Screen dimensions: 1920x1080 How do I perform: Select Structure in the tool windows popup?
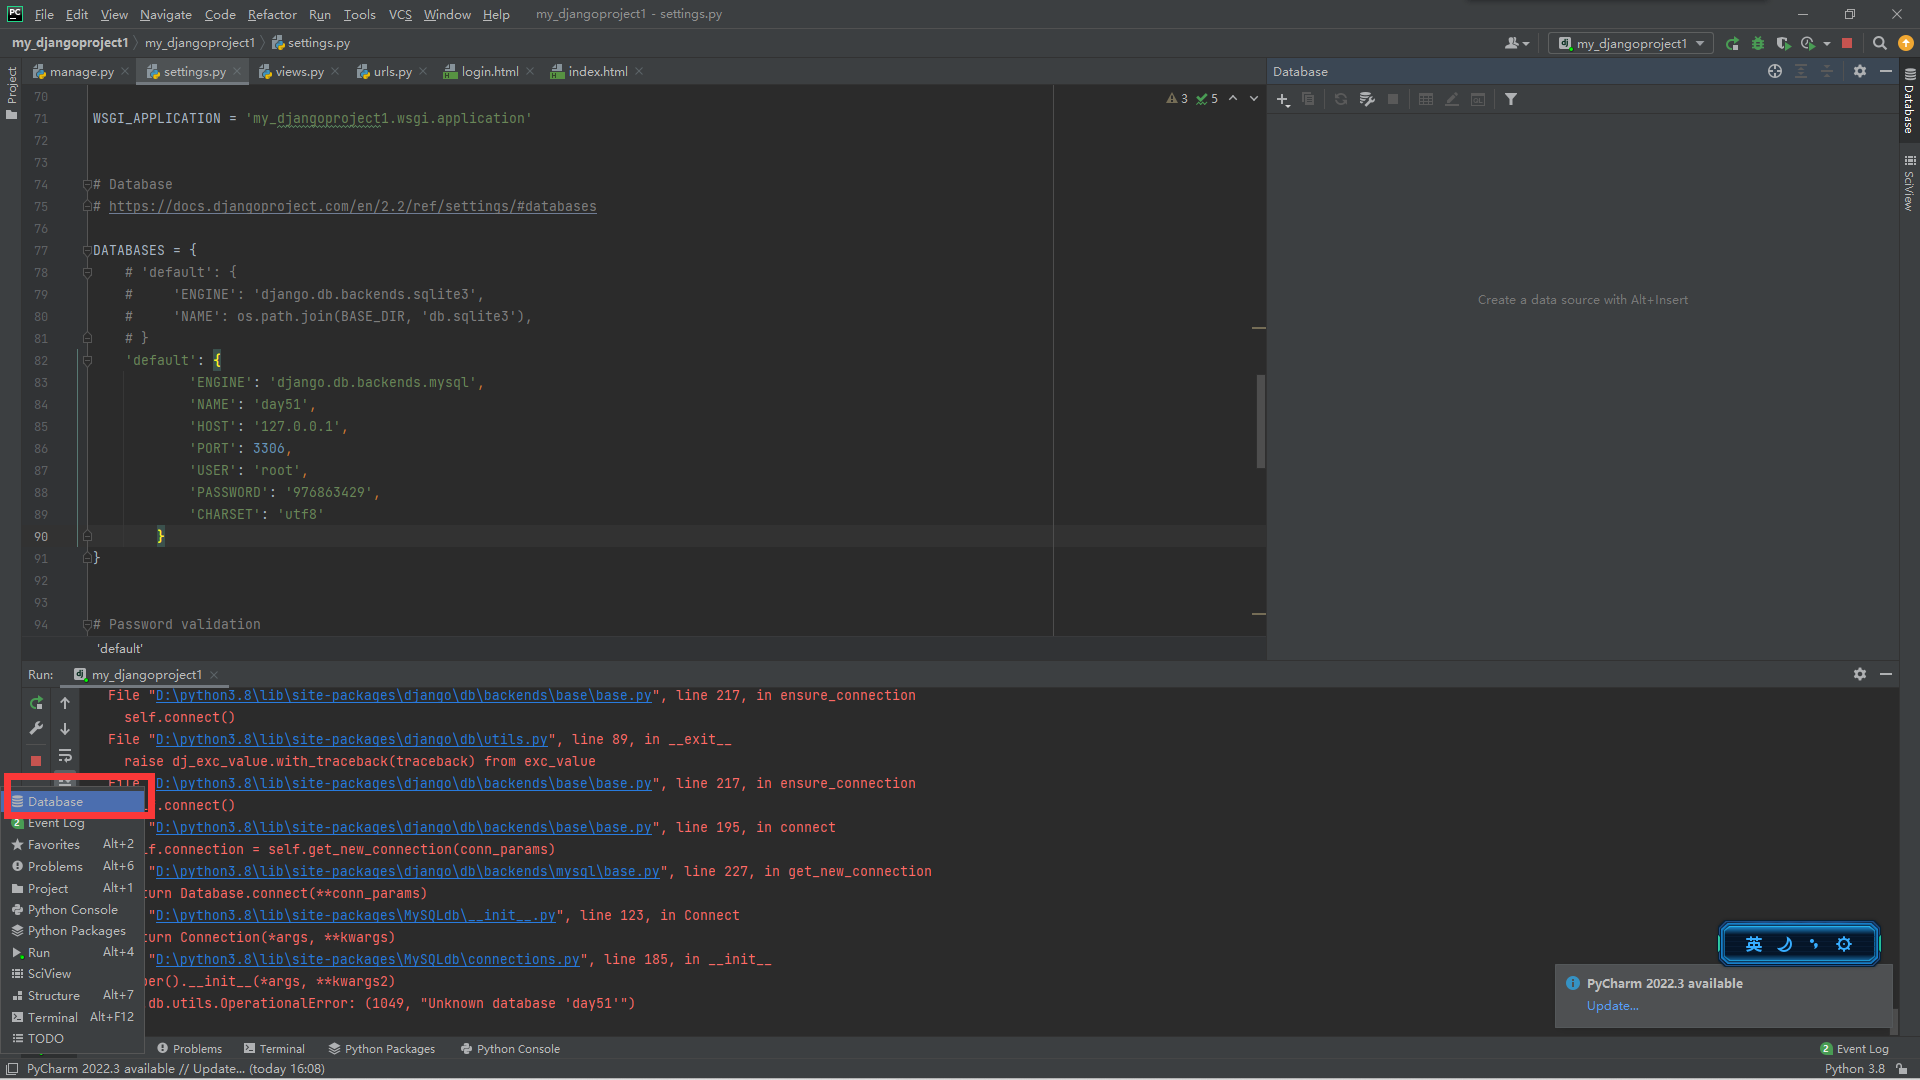coord(75,995)
